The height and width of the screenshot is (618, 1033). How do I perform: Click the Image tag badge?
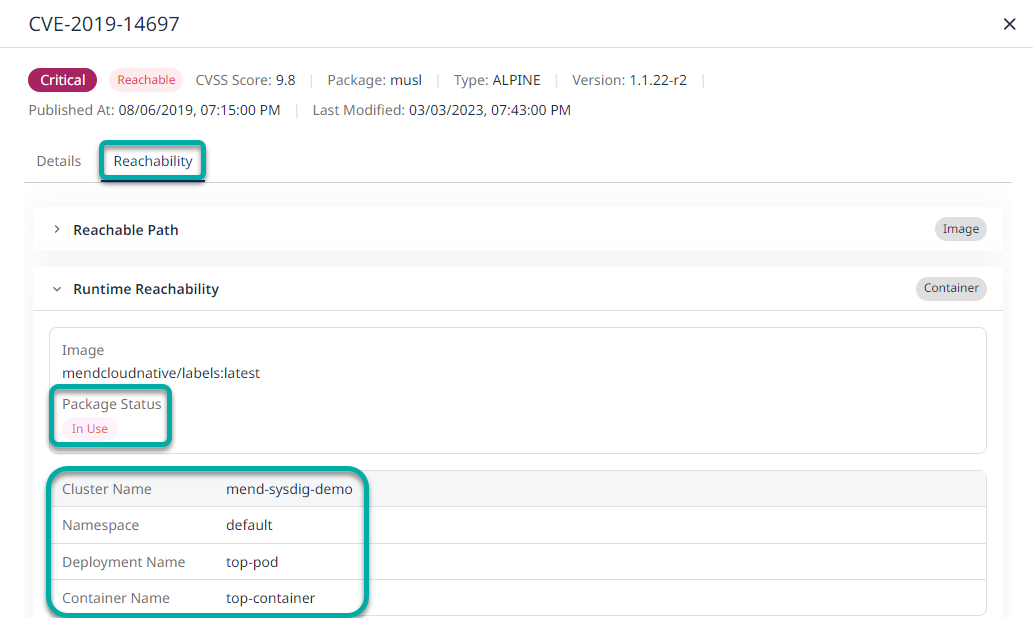pos(960,229)
